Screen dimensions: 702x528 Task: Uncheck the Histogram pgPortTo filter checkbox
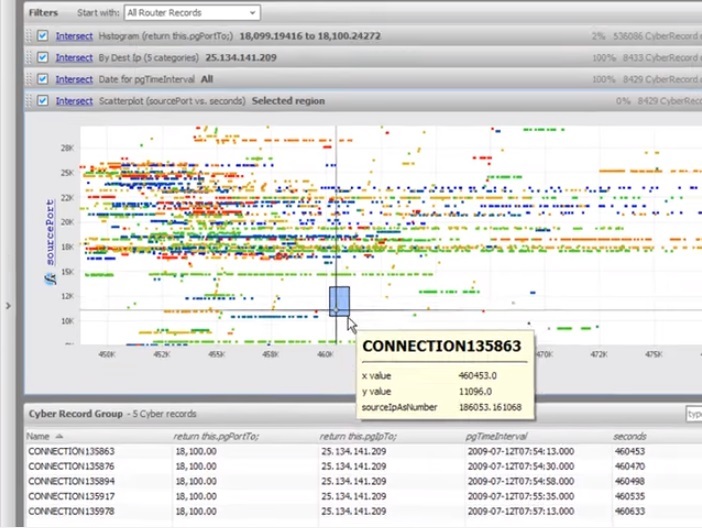43,36
